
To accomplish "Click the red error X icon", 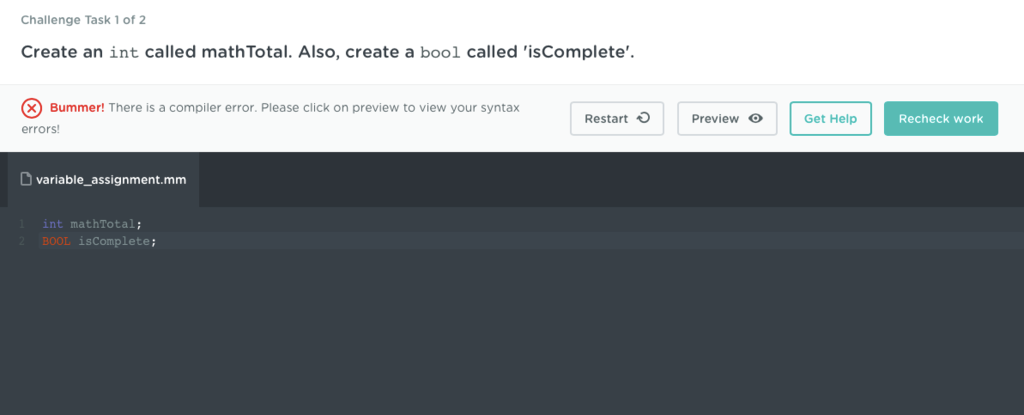I will coord(32,109).
